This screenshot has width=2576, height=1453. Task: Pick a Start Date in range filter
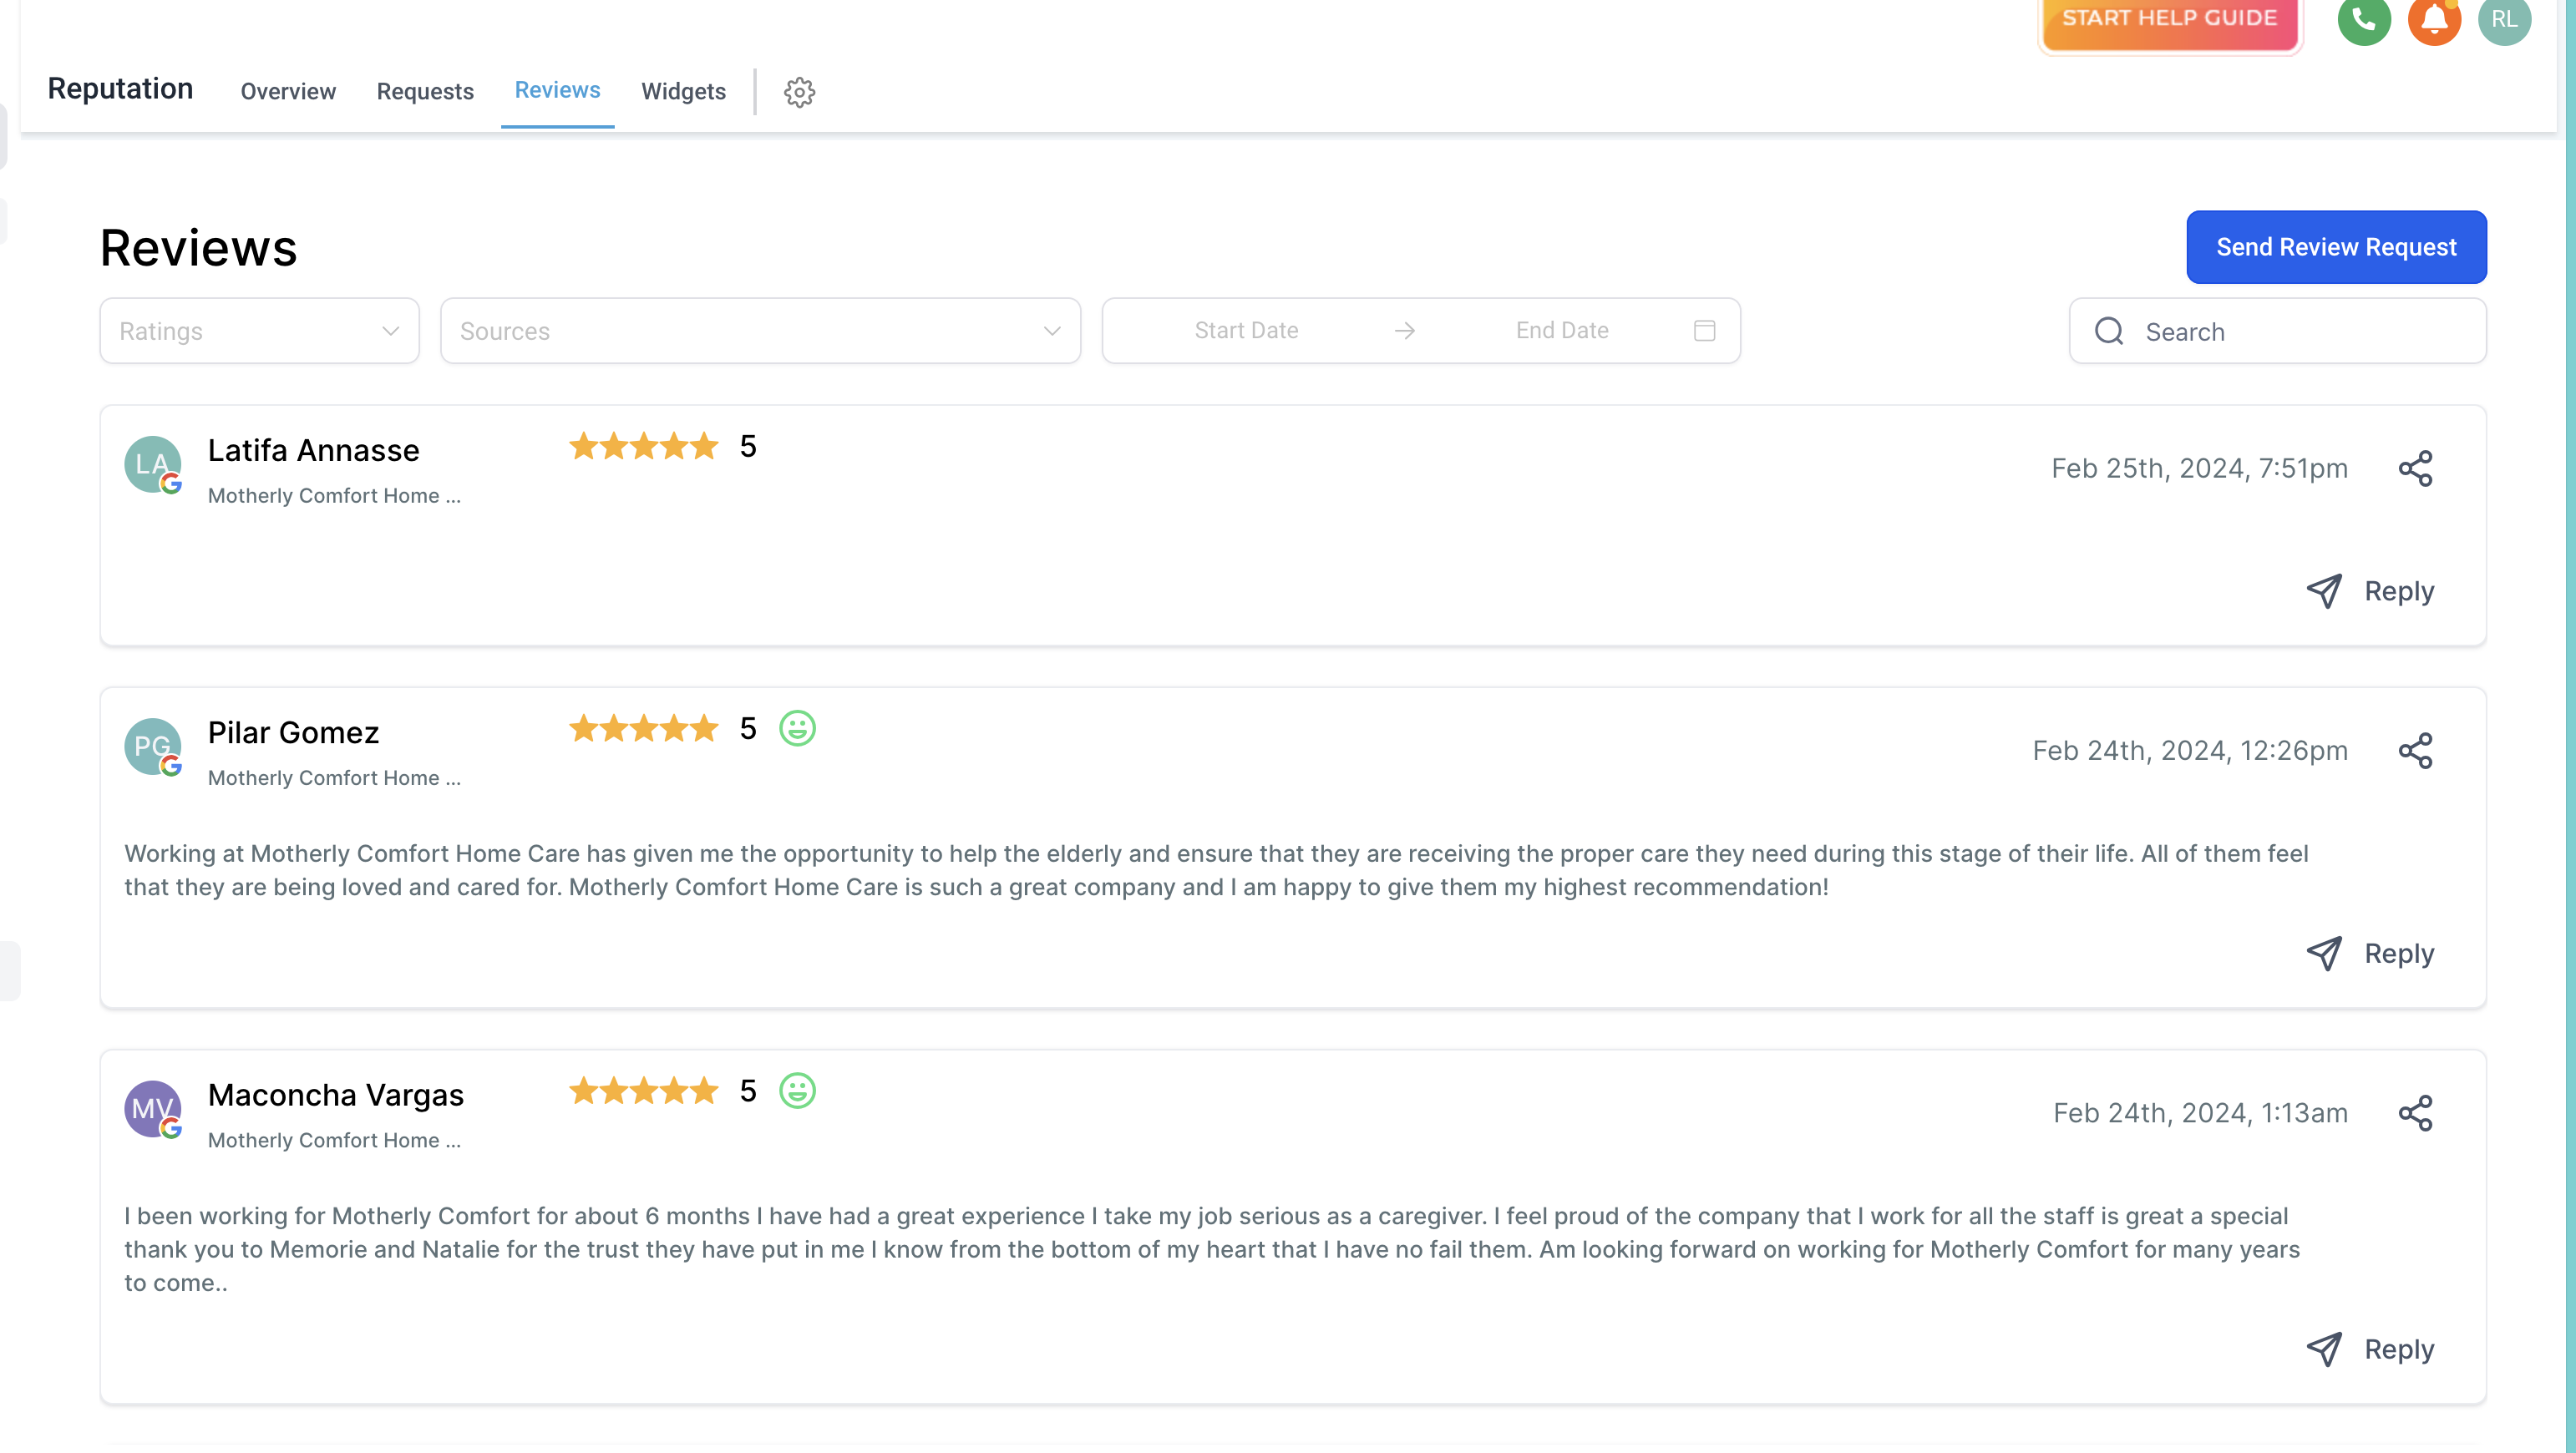click(x=1246, y=330)
